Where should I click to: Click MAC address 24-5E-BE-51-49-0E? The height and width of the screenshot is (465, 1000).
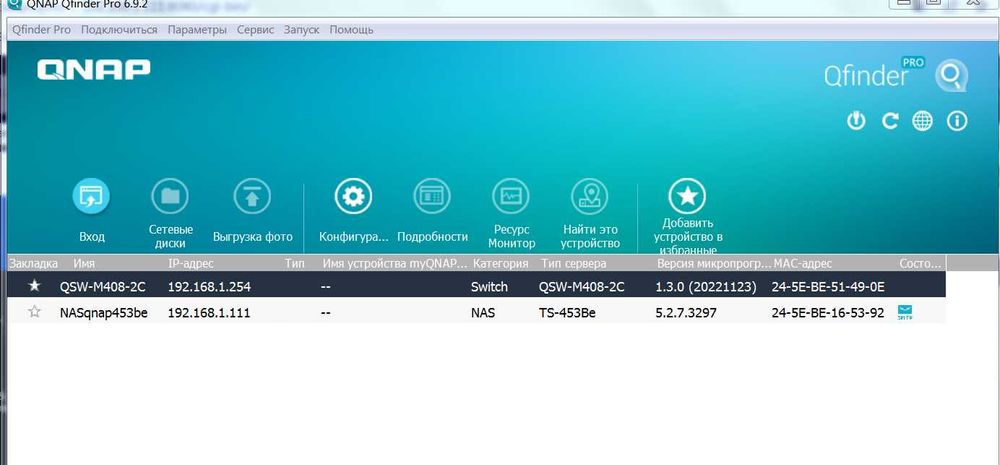click(x=828, y=287)
